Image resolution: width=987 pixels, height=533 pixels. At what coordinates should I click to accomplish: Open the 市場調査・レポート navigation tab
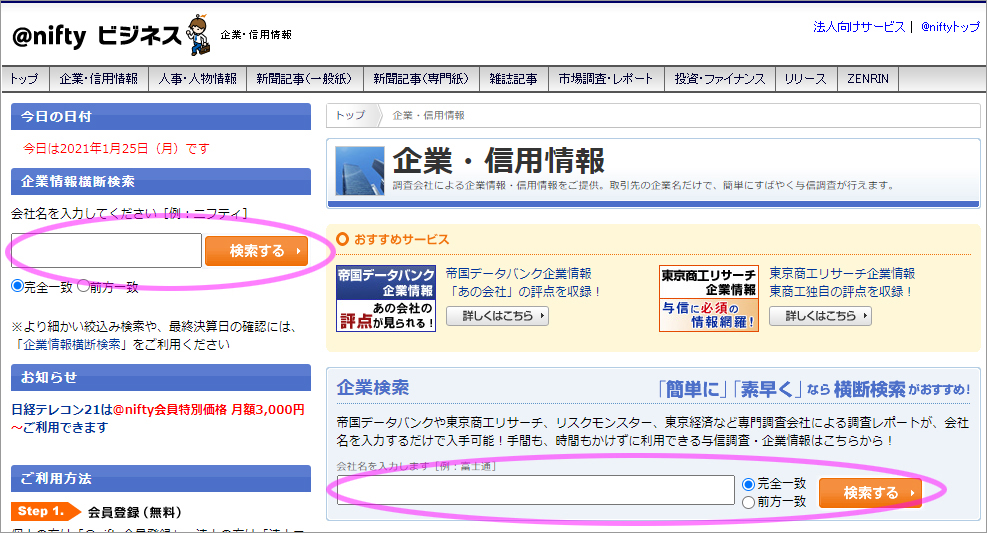[607, 79]
